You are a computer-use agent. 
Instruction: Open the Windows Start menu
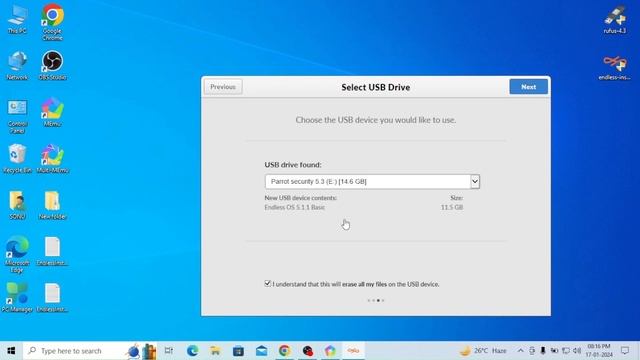pyautogui.click(x=11, y=351)
